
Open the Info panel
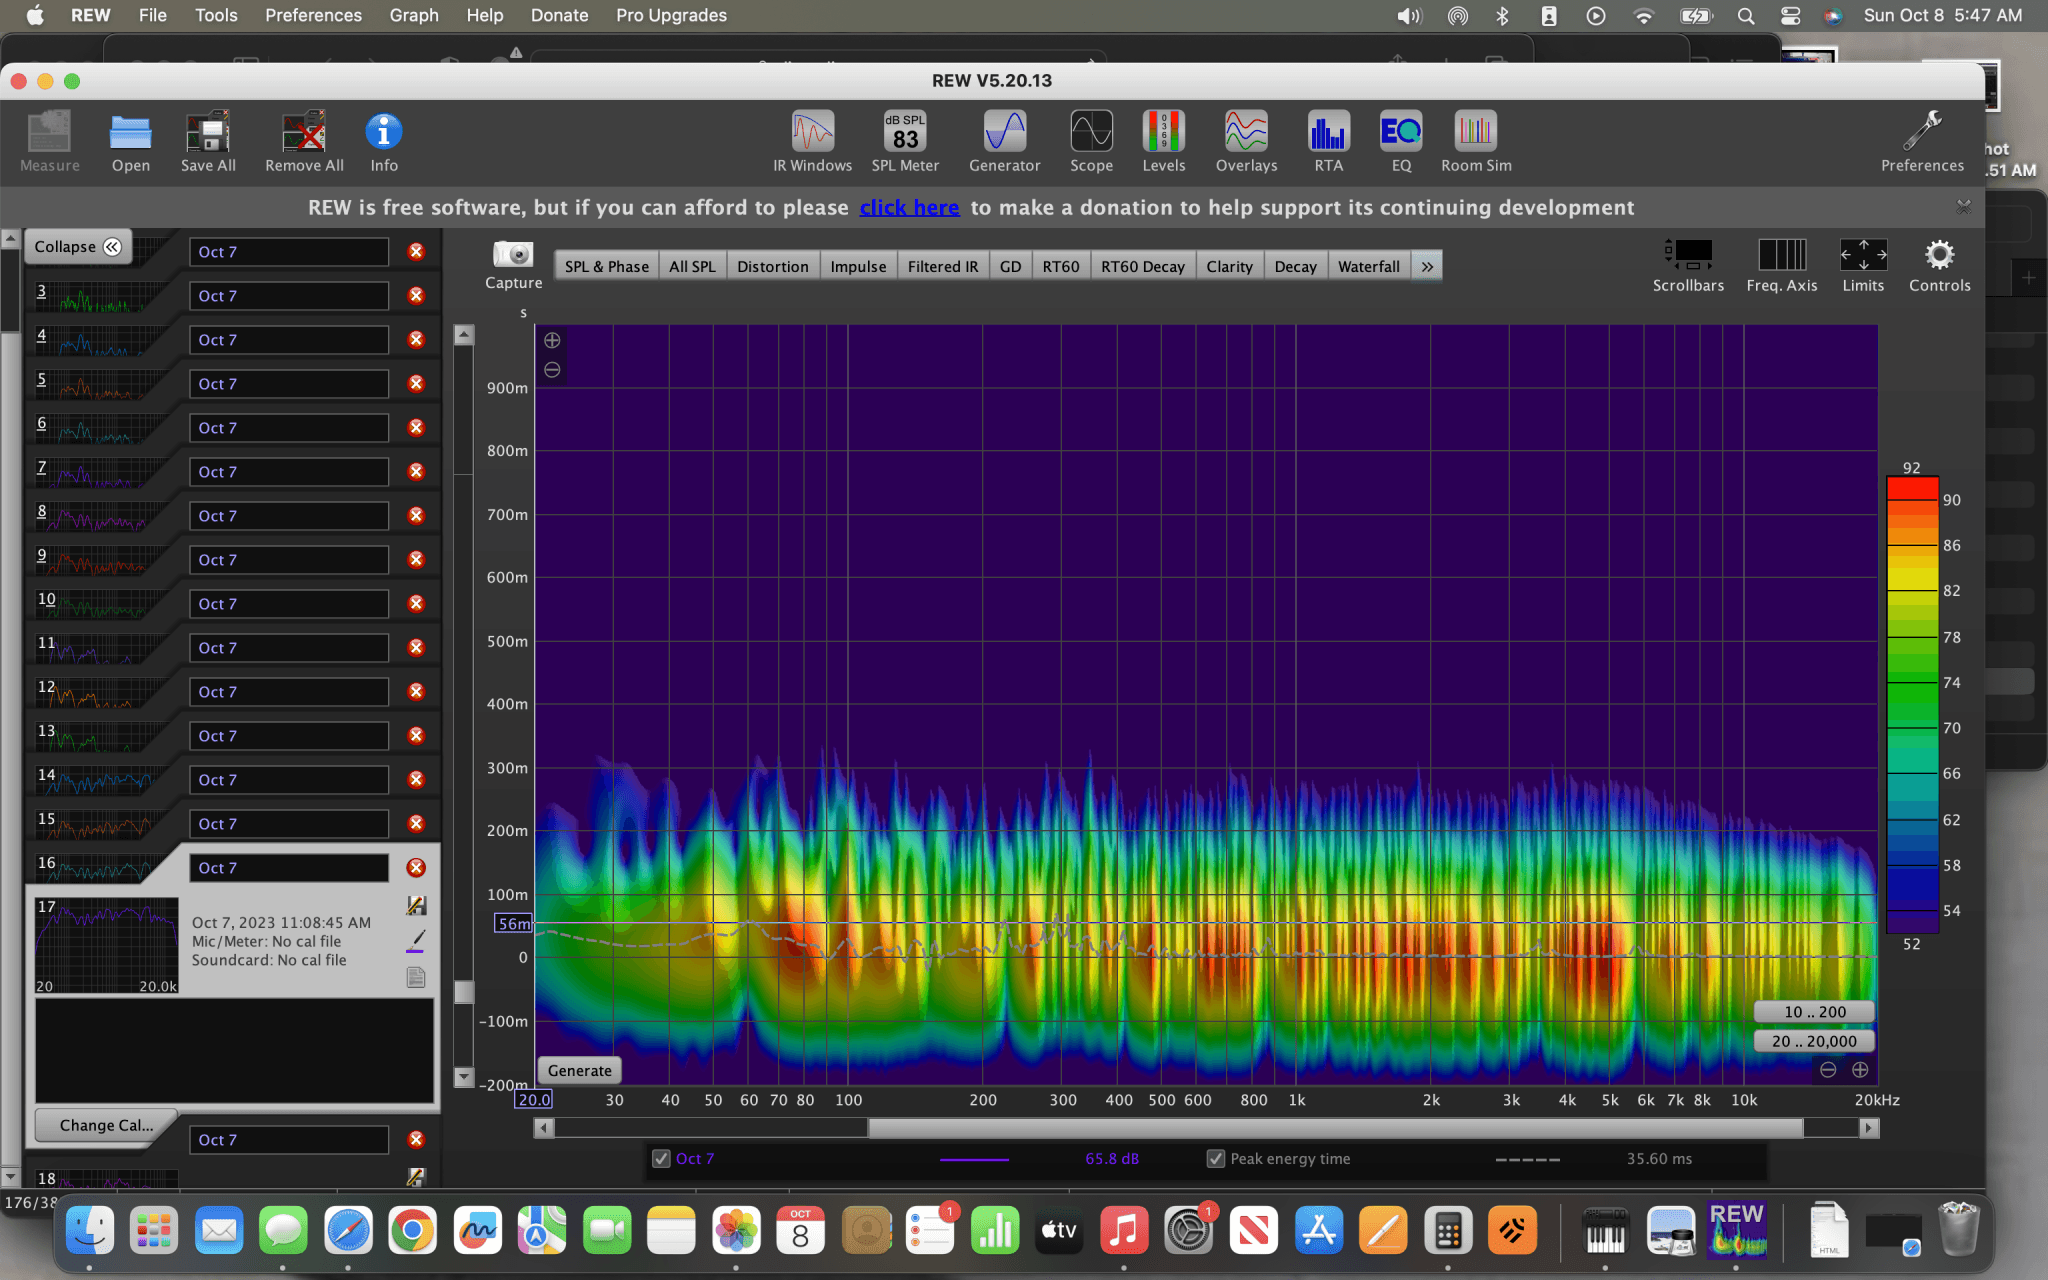[x=384, y=141]
